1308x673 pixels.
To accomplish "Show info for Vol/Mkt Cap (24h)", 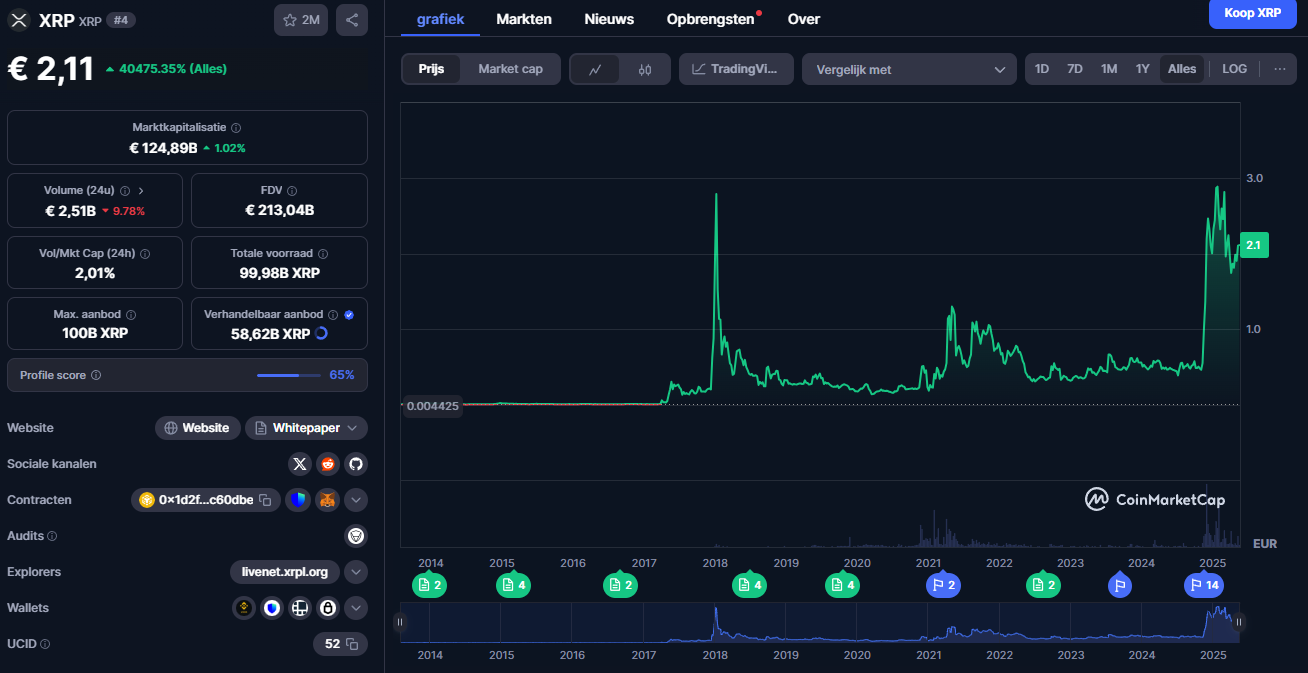I will point(145,254).
